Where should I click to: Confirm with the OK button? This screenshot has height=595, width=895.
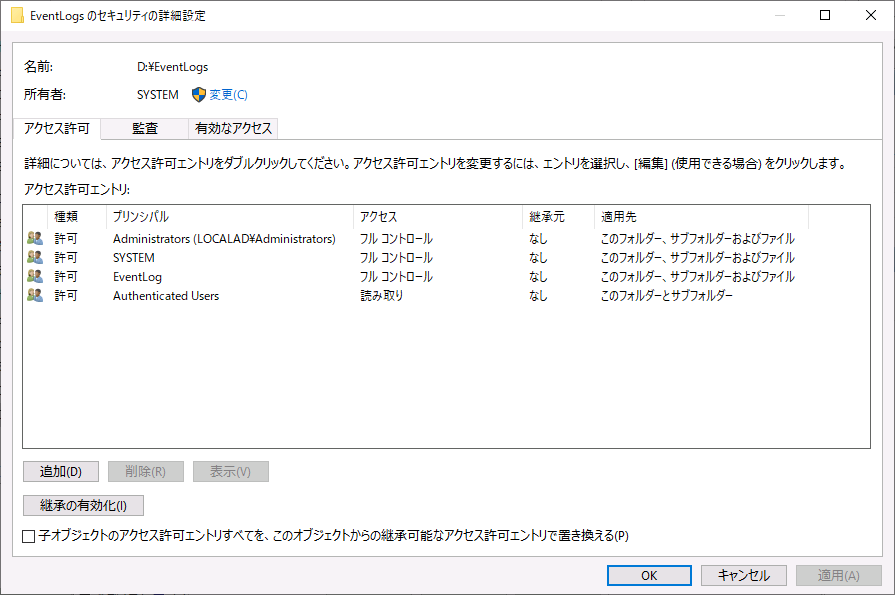point(649,576)
